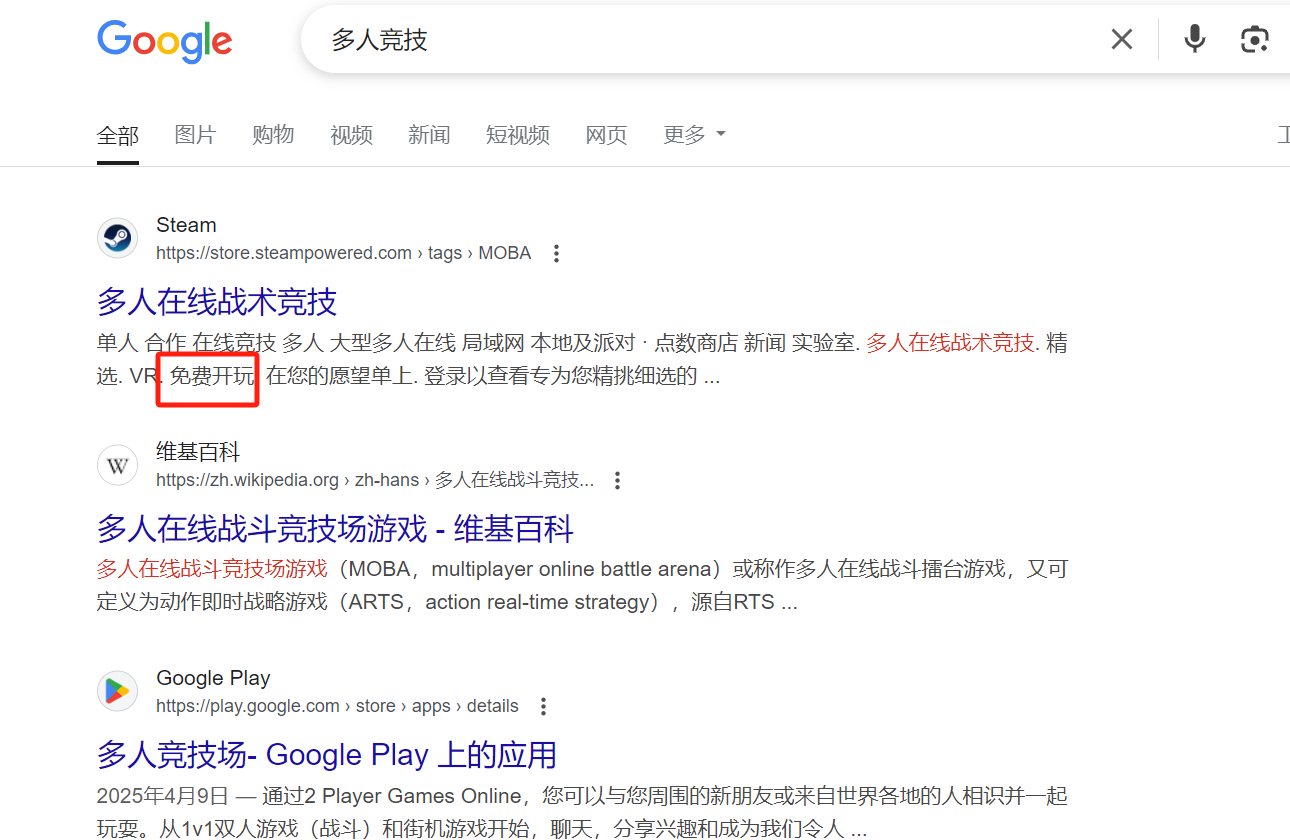Switch to the 短视频 tab

[x=518, y=135]
